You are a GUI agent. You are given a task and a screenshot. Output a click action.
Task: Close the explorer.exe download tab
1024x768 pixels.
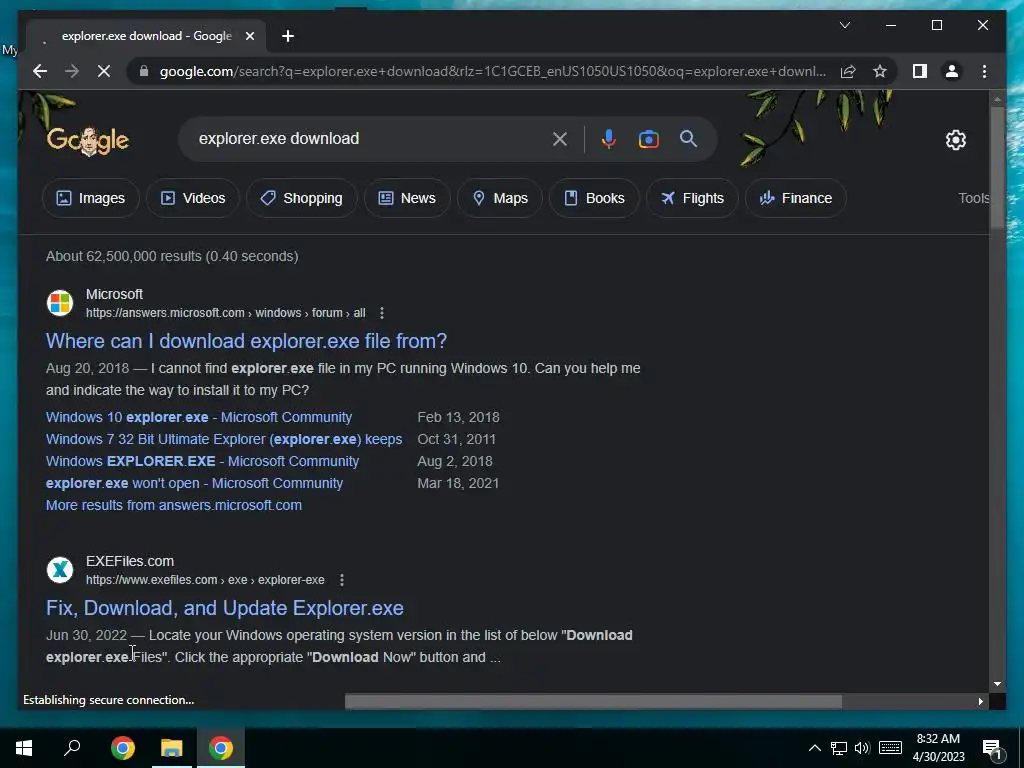tap(249, 36)
